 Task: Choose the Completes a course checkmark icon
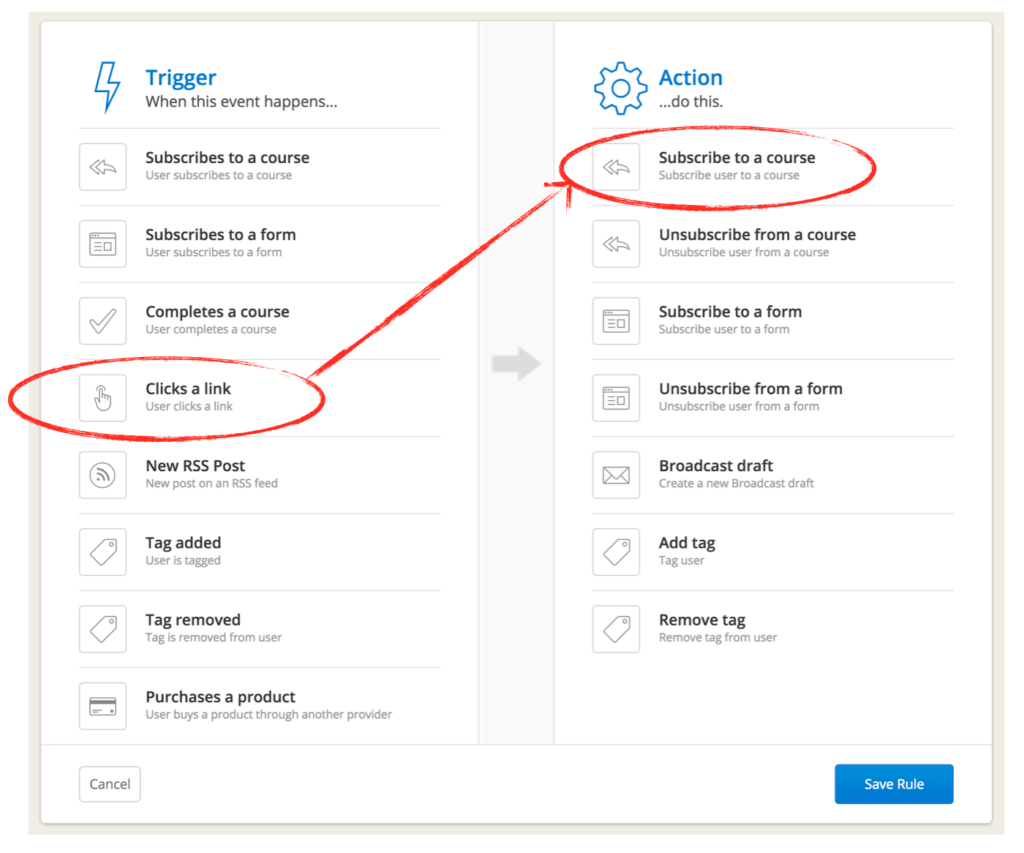click(x=103, y=321)
